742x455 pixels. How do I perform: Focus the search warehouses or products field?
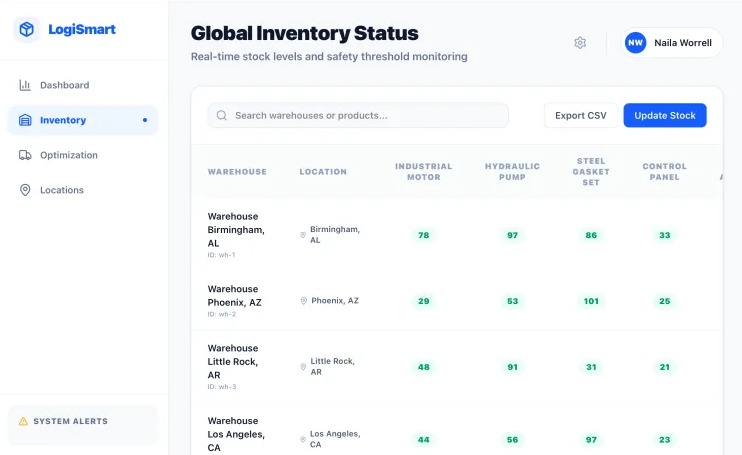(x=358, y=115)
